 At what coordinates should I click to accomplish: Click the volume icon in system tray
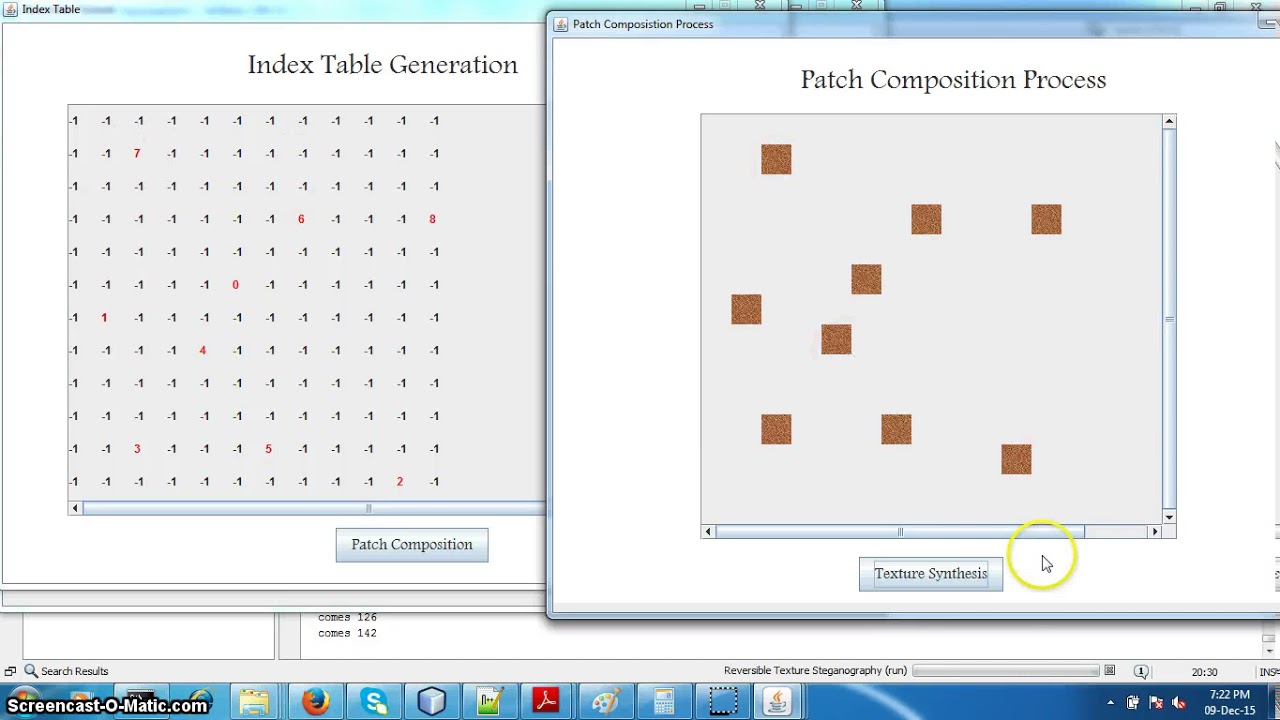click(x=1178, y=703)
